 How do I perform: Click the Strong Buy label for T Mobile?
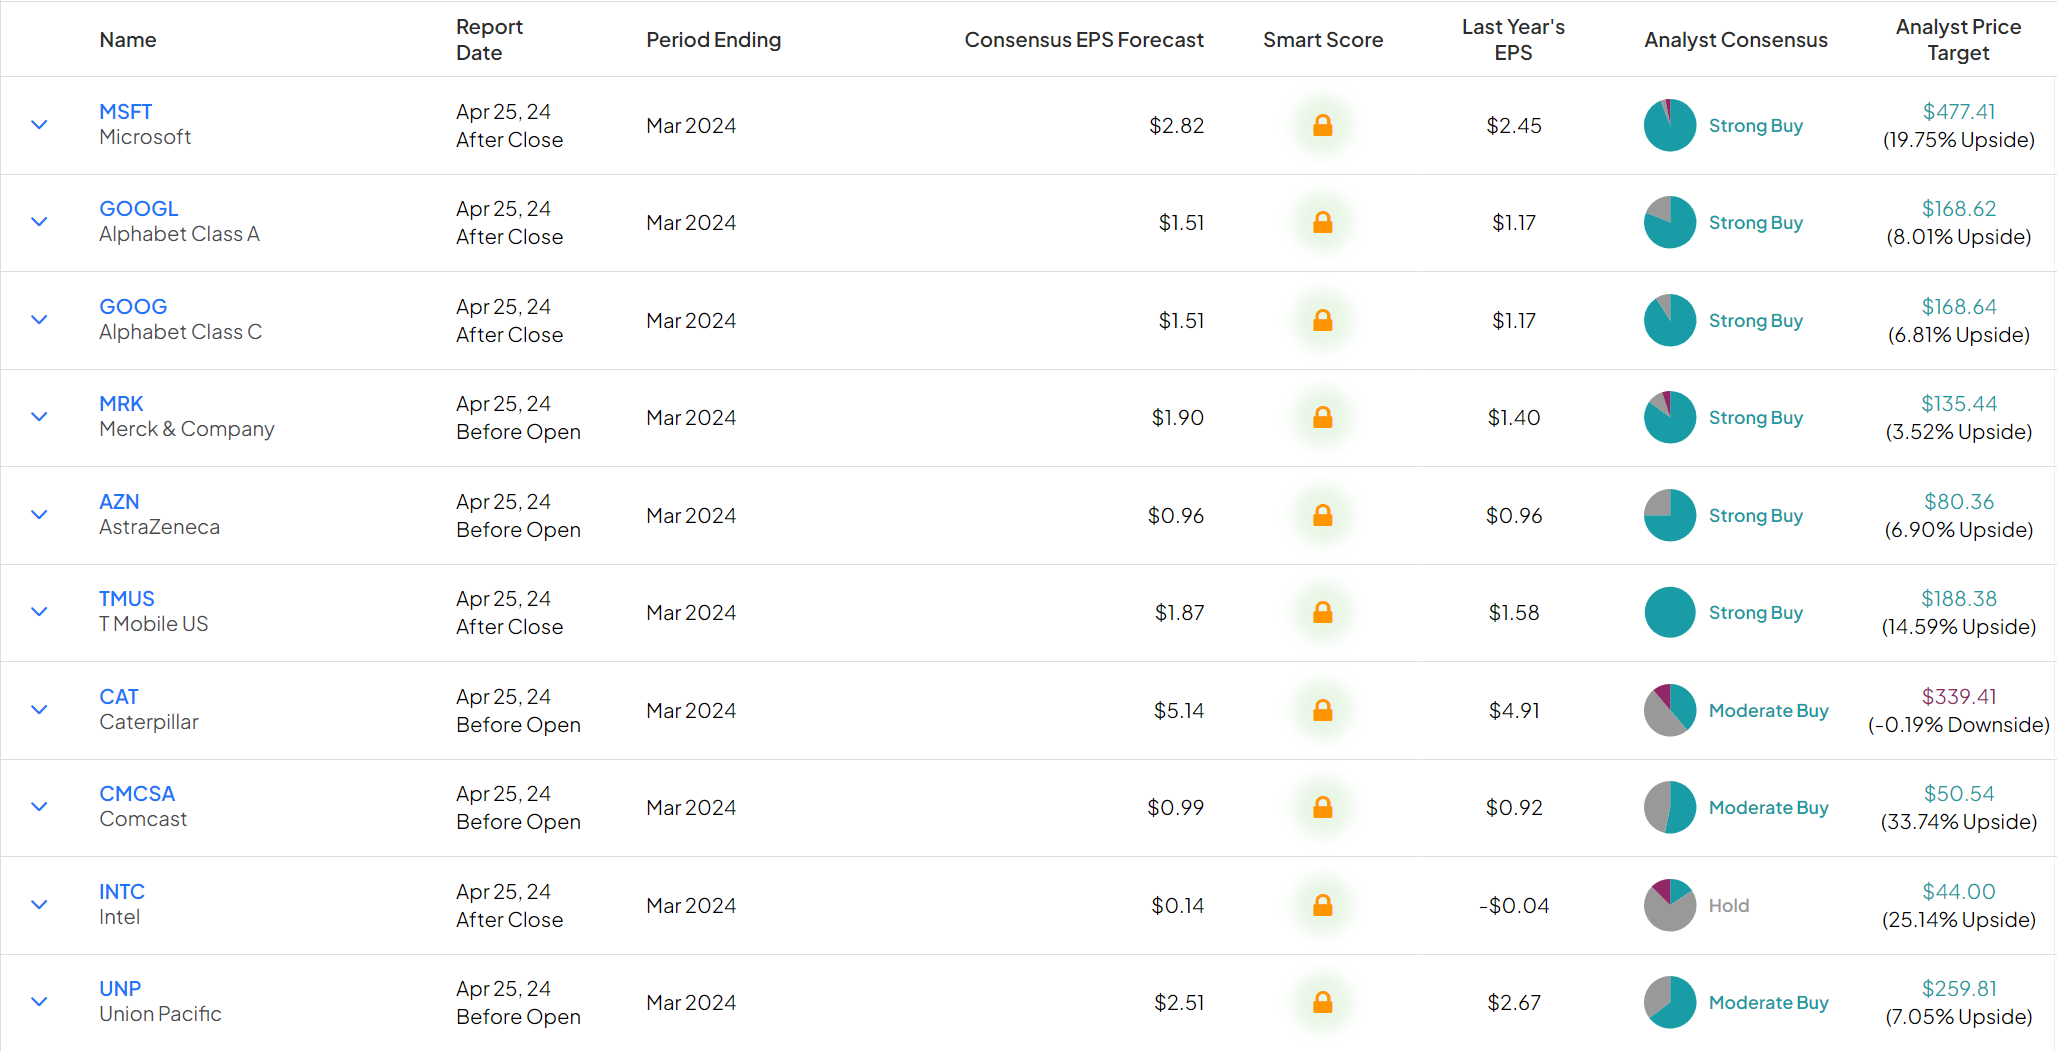(x=1755, y=613)
